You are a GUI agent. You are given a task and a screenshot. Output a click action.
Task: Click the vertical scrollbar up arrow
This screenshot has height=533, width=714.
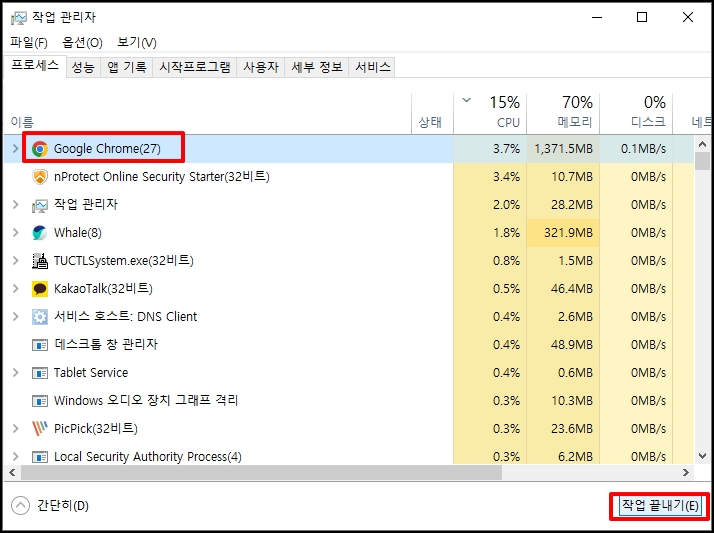702,144
